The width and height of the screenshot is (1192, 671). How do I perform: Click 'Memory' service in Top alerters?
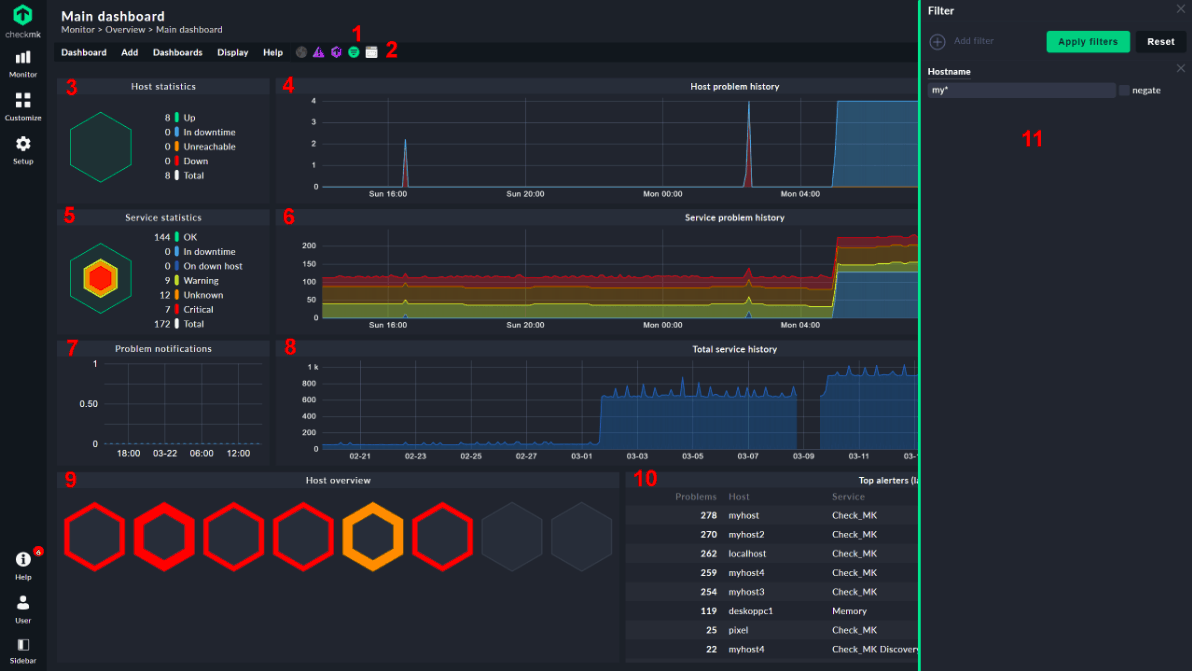pos(849,611)
